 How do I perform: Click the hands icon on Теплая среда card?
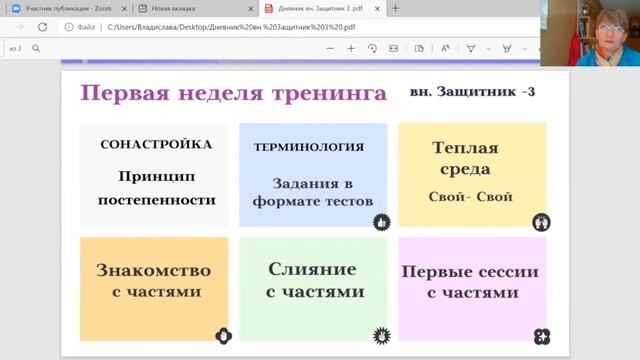(x=541, y=222)
